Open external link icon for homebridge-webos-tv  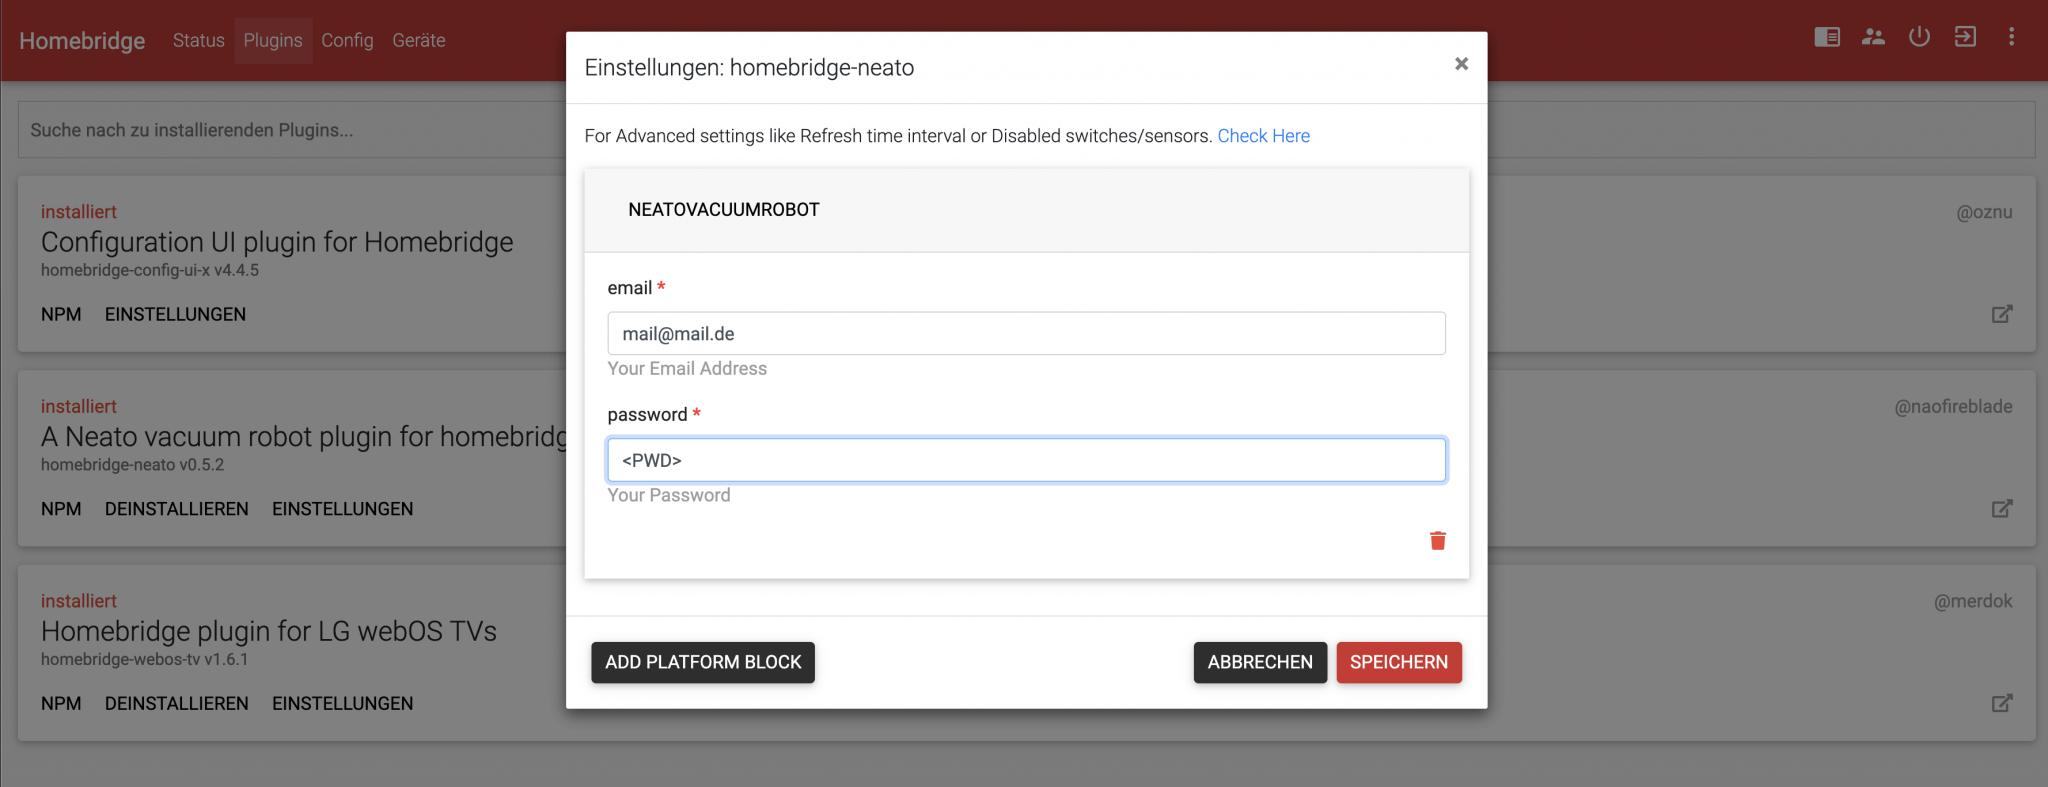click(x=2002, y=703)
